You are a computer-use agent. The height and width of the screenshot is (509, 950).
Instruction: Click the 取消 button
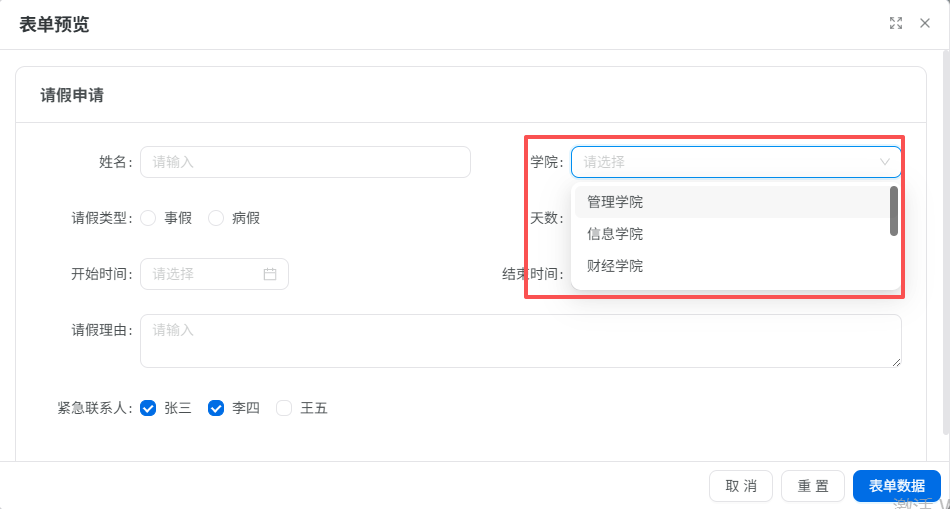point(740,486)
